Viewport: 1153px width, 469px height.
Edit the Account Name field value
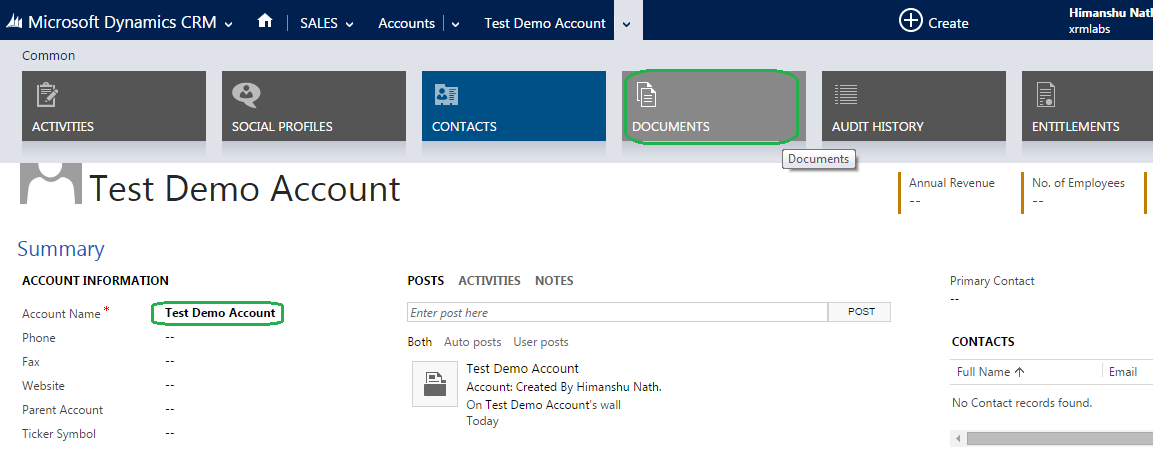[220, 313]
